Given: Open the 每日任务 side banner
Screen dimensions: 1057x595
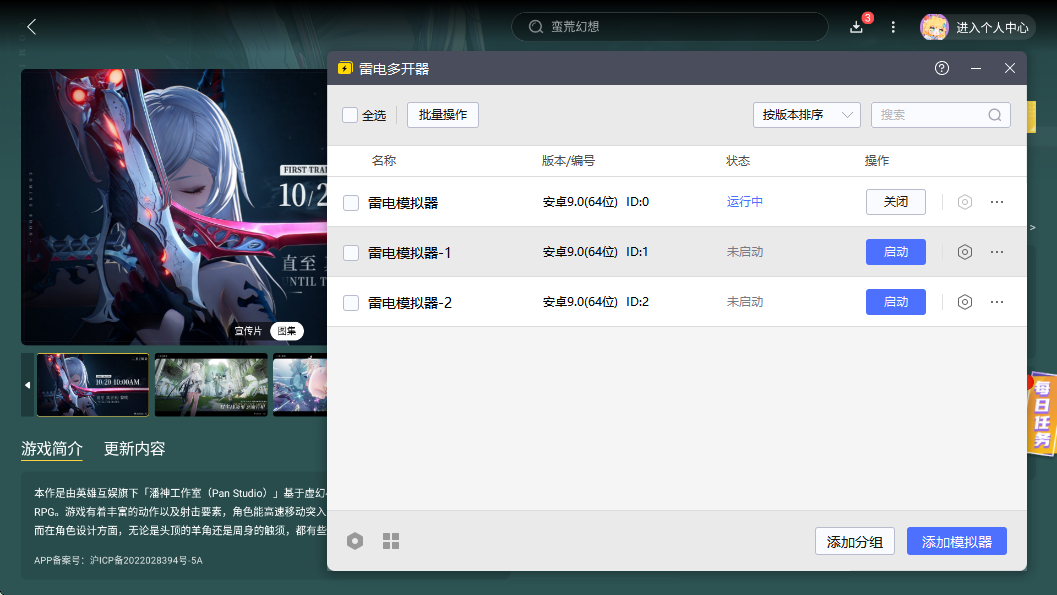Looking at the screenshot, I should point(1042,414).
